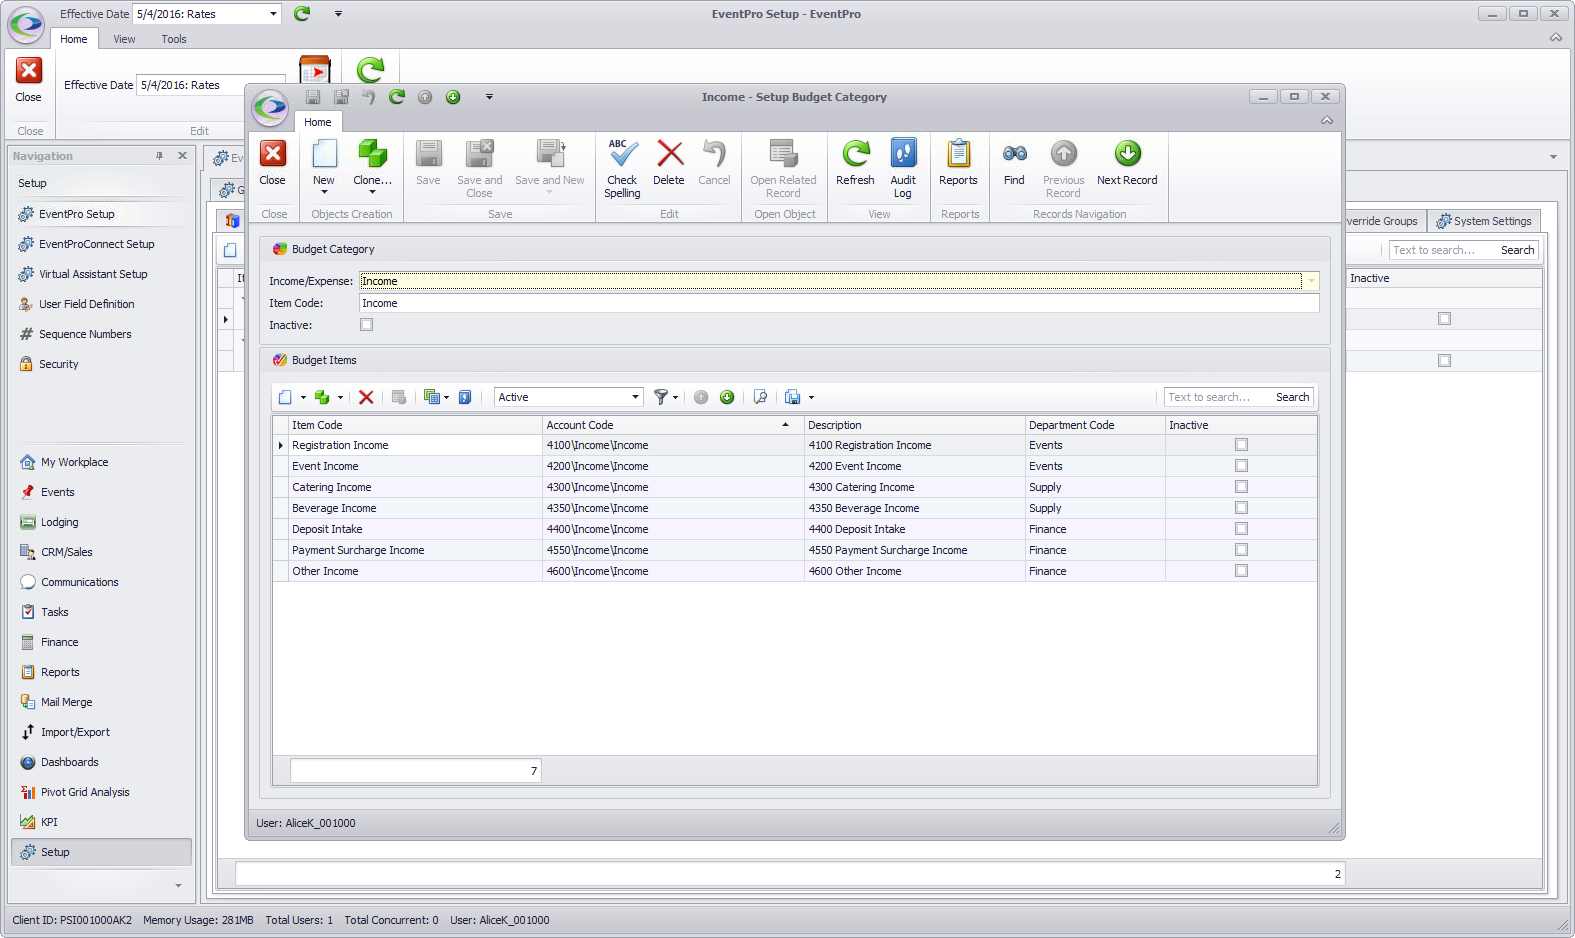
Task: Select Home tab in main window
Action: pos(74,39)
